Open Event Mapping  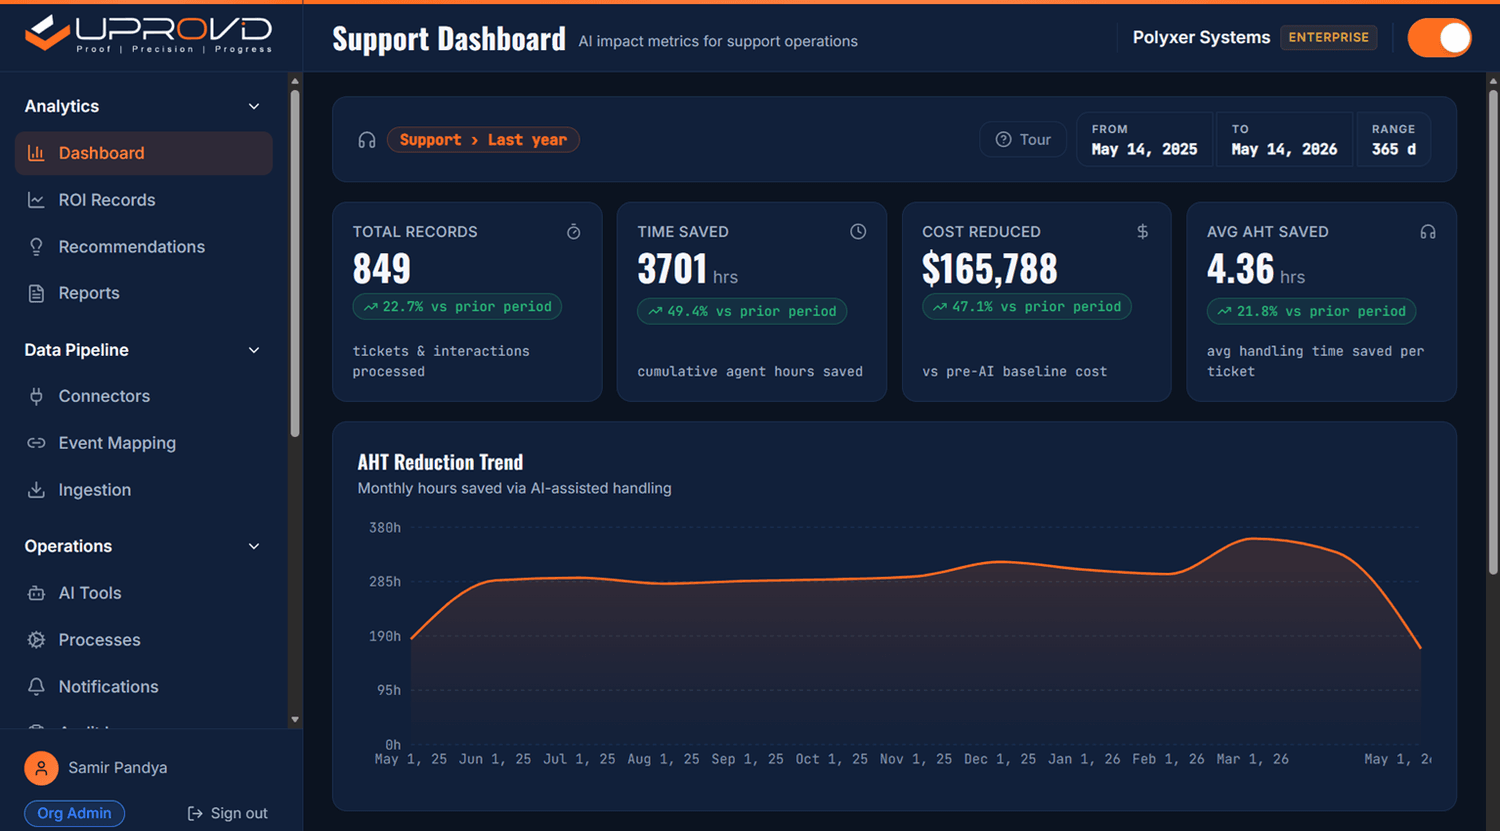pos(144,443)
